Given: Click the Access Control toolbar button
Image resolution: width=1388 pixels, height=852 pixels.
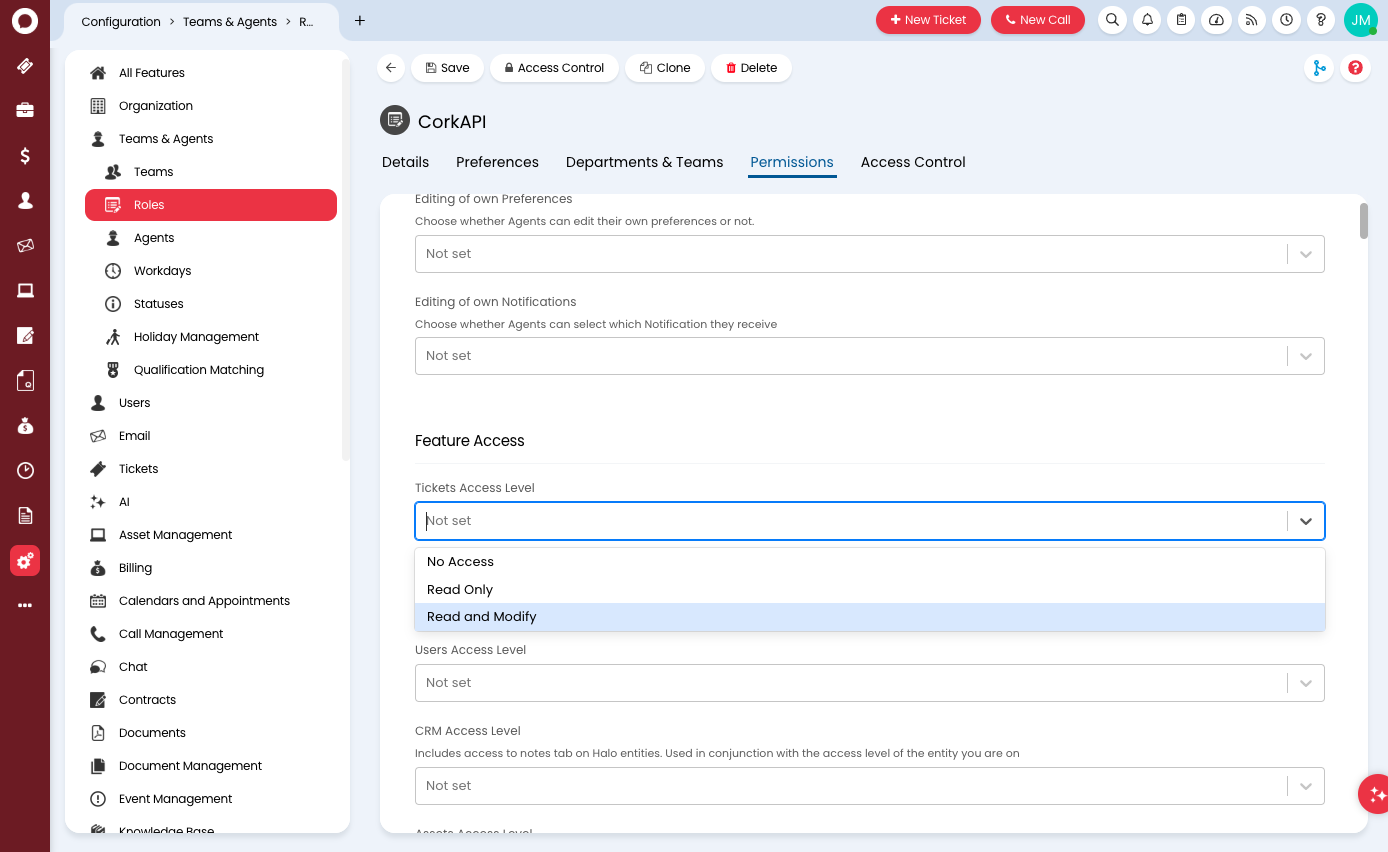Looking at the screenshot, I should pyautogui.click(x=554, y=68).
